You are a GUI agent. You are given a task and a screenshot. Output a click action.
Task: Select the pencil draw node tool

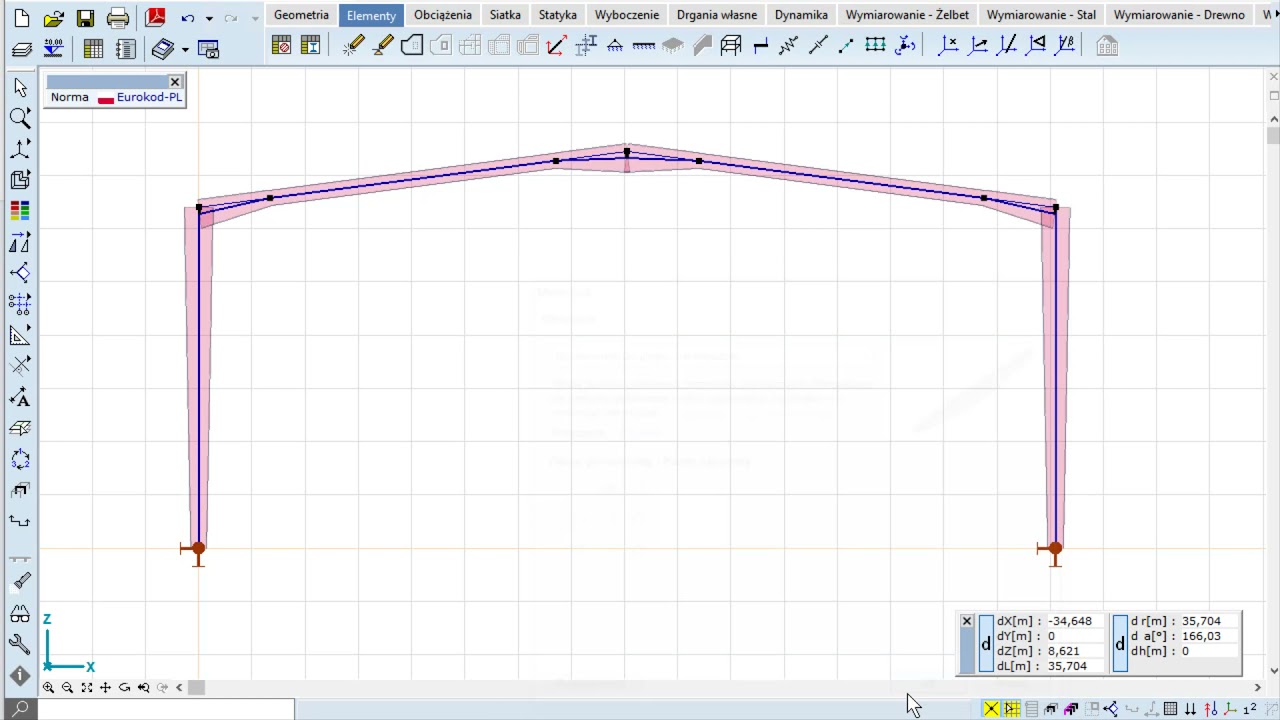353,45
